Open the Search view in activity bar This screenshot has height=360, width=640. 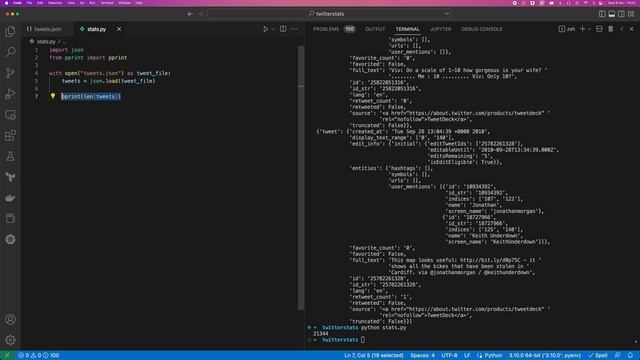[10, 52]
